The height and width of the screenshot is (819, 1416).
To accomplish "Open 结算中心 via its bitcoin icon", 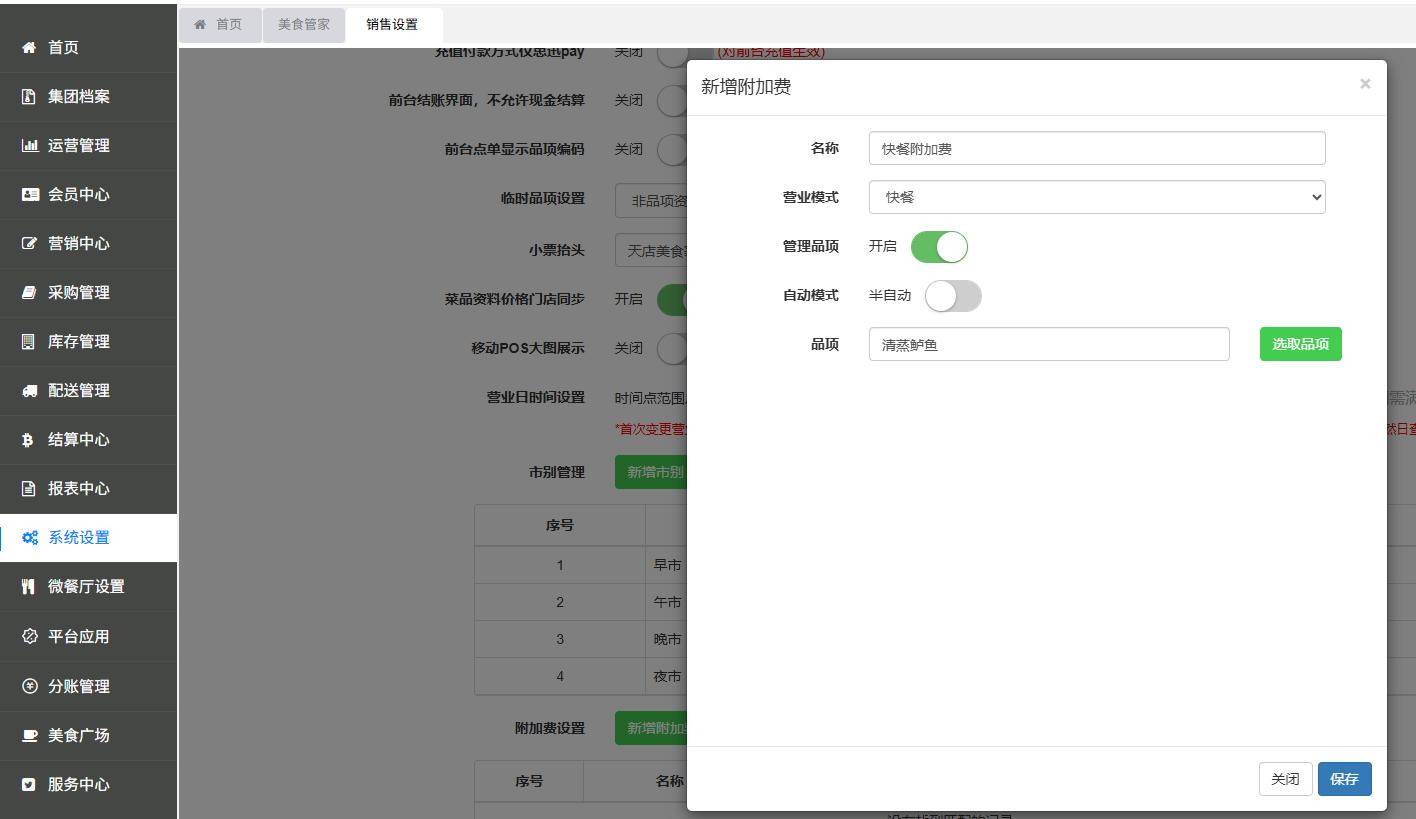I will (29, 439).
